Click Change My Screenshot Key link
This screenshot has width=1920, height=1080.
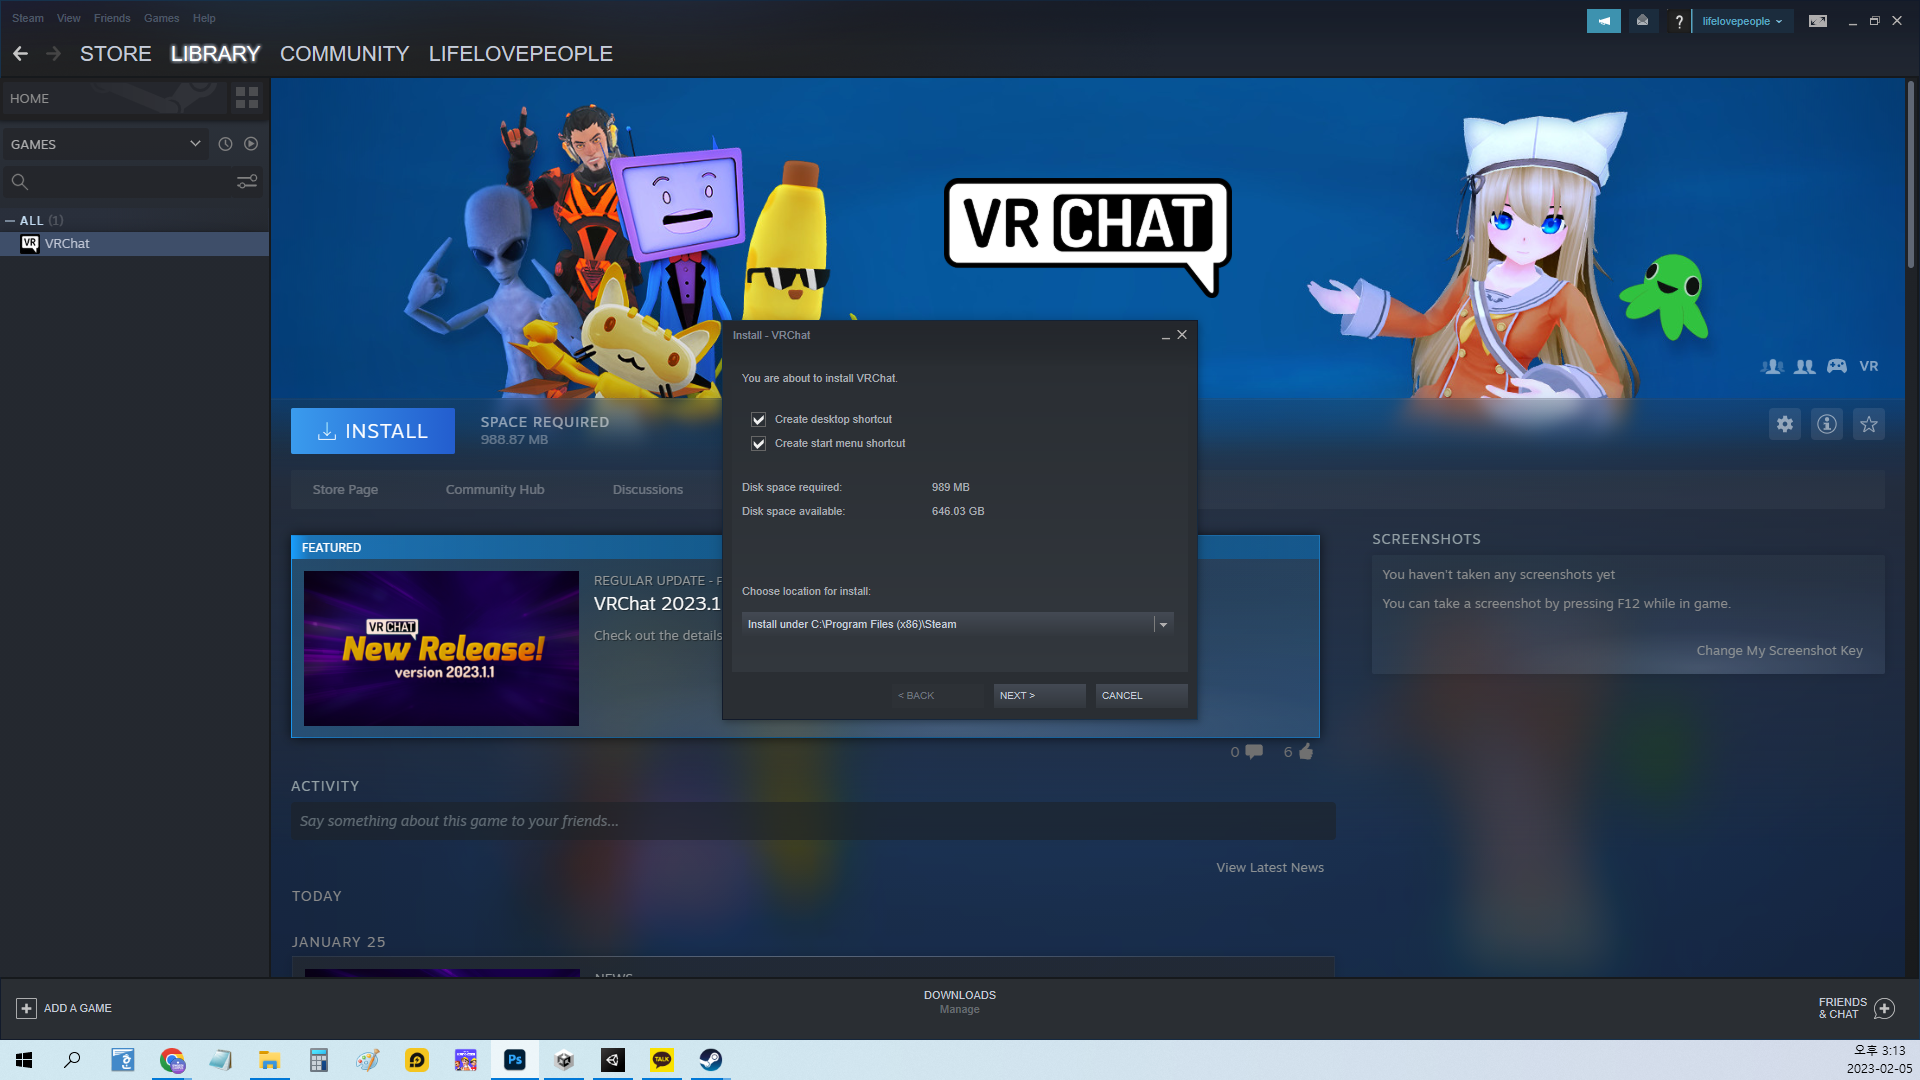pos(1779,651)
